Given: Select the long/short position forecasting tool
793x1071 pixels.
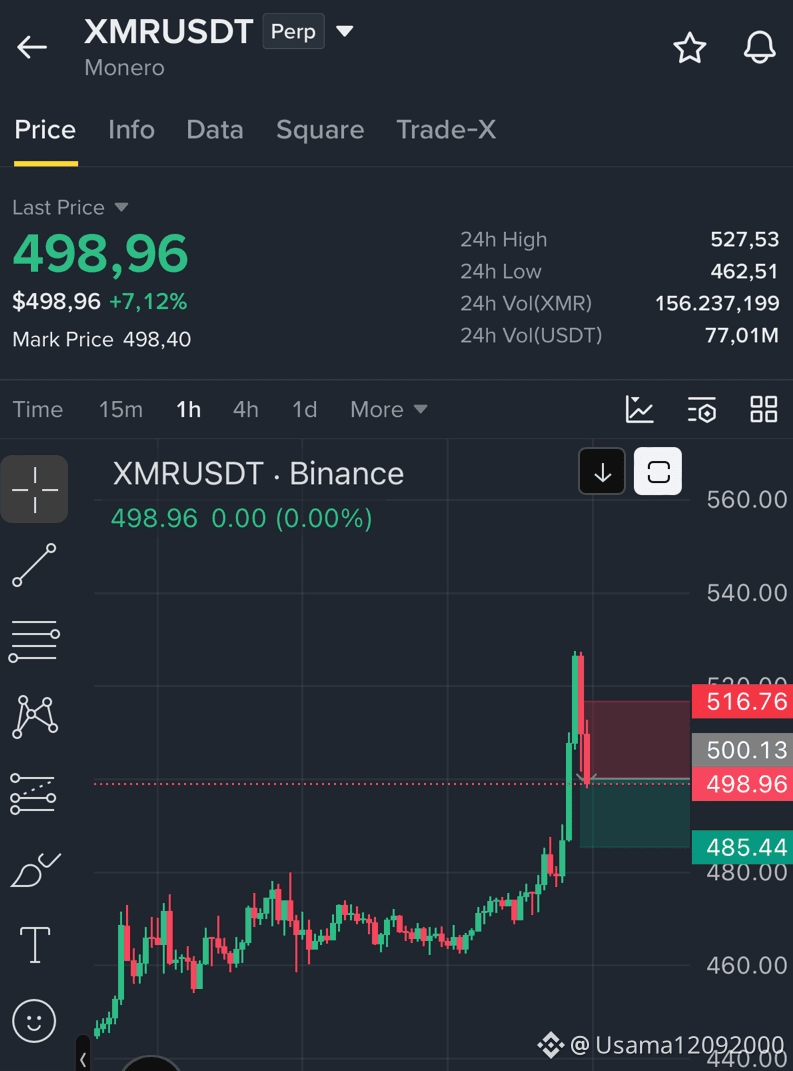Looking at the screenshot, I should tap(33, 794).
